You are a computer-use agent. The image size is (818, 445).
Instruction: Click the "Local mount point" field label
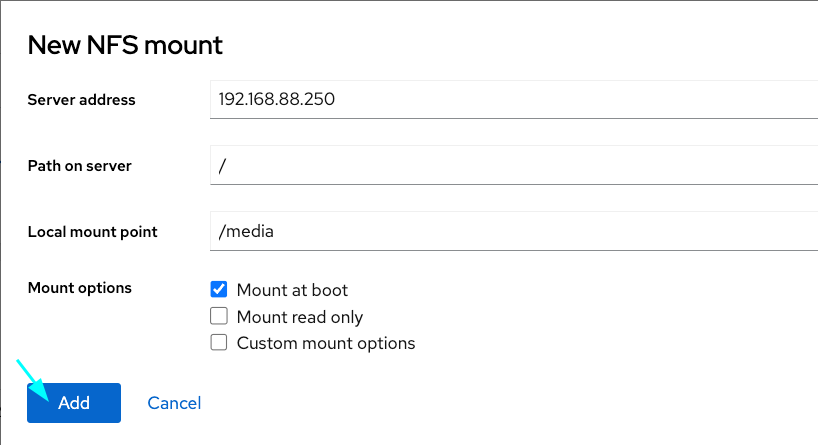tap(92, 232)
